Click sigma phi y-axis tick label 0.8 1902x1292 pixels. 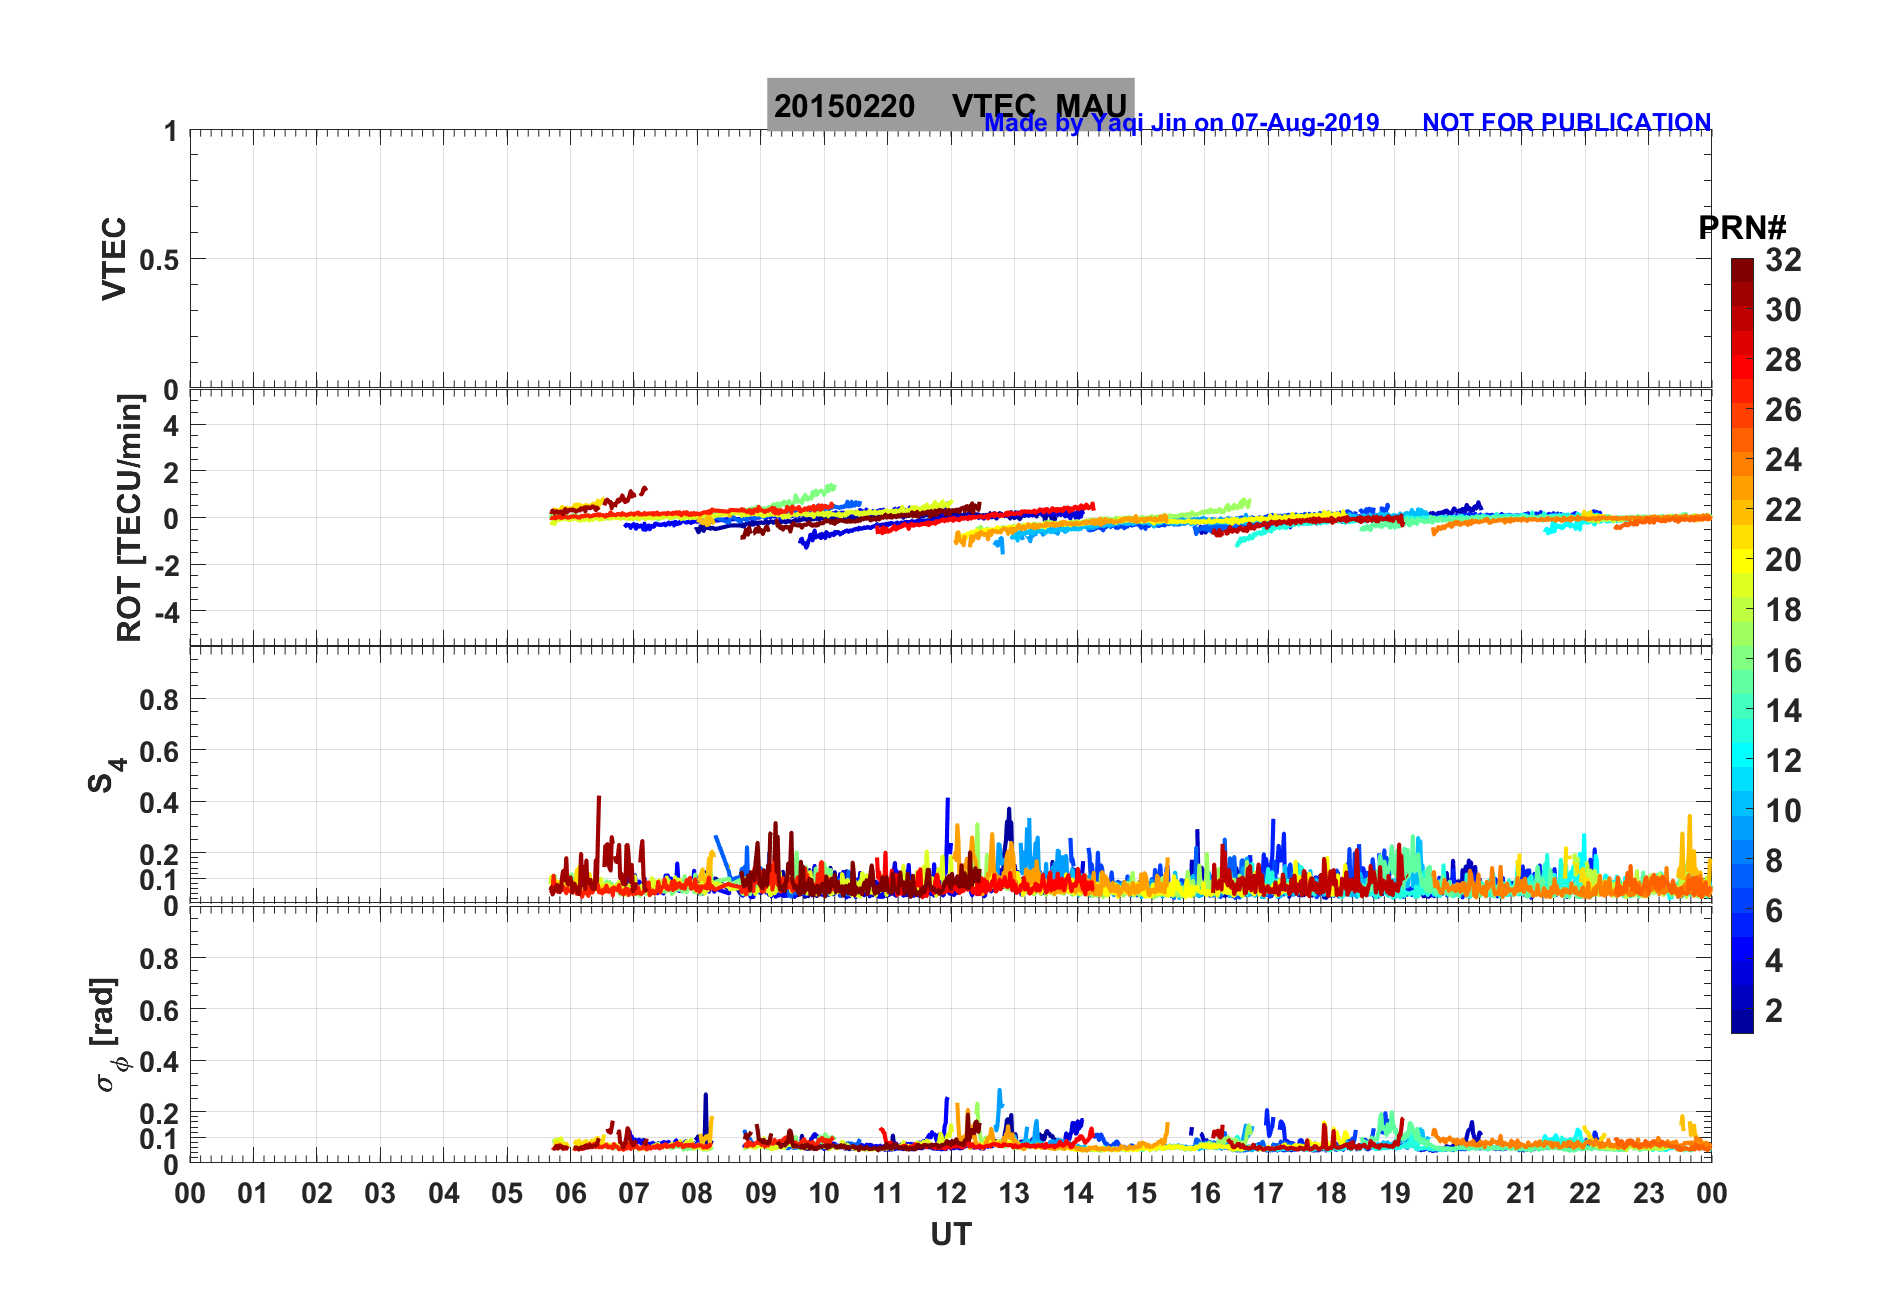click(159, 958)
